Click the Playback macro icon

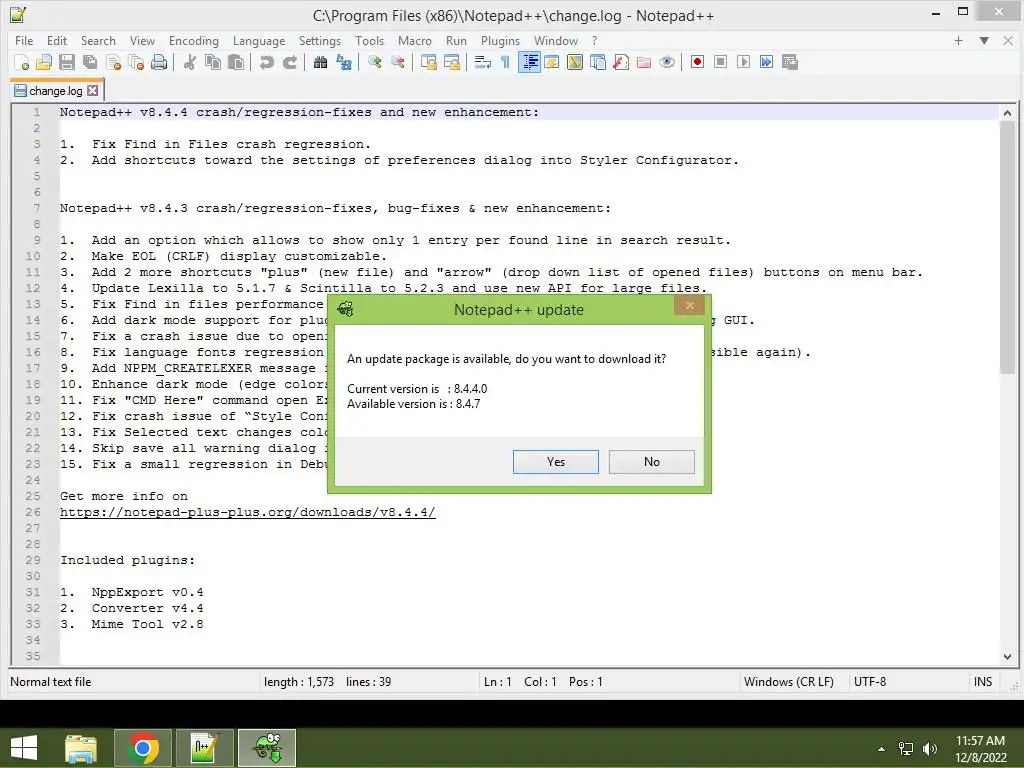click(x=743, y=62)
